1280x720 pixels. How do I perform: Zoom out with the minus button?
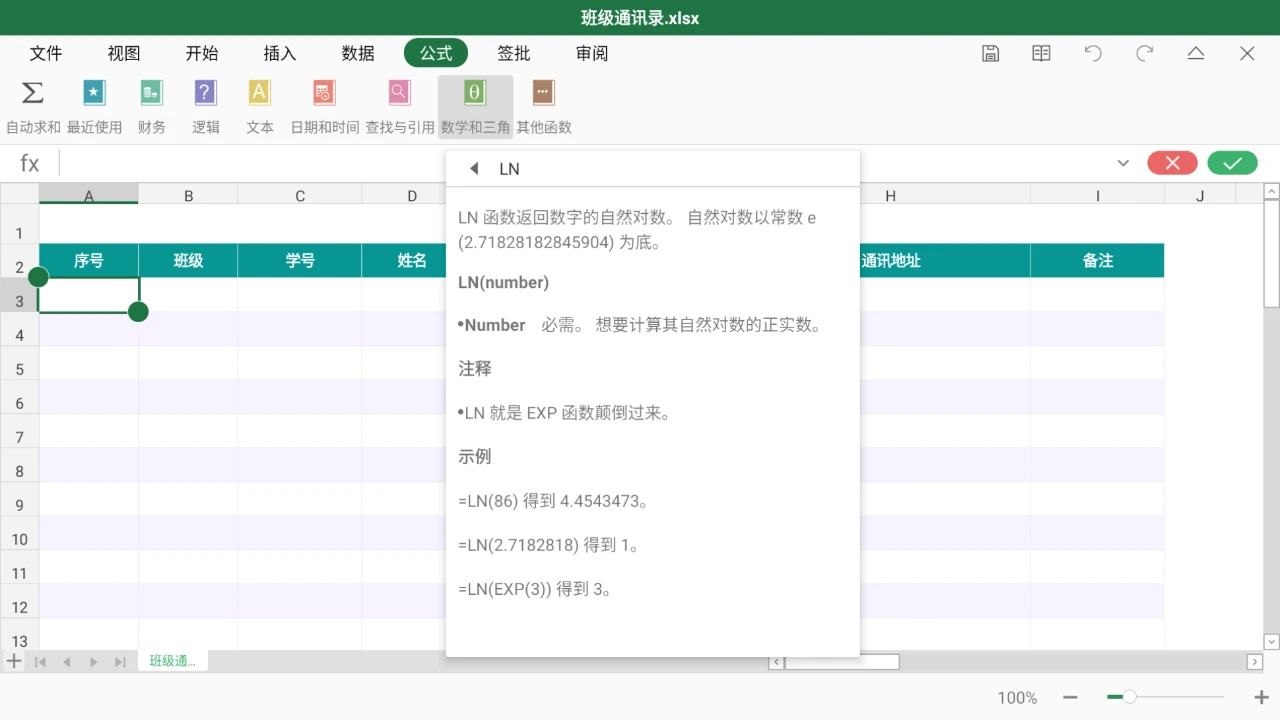pos(1070,697)
